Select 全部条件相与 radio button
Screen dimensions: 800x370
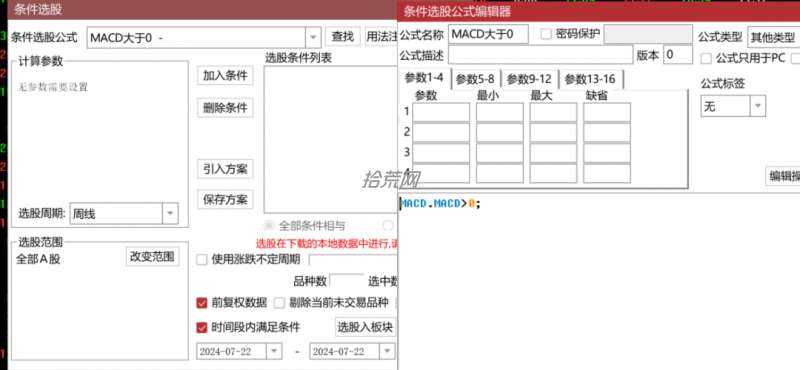(x=268, y=226)
